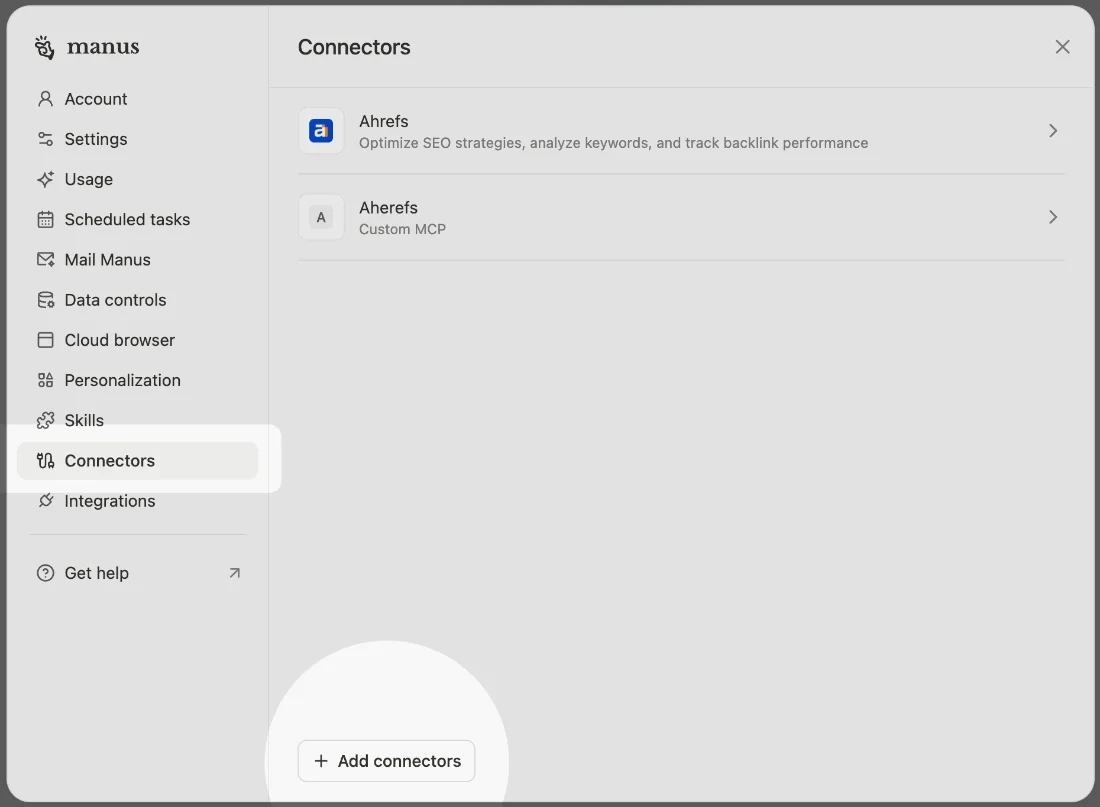The height and width of the screenshot is (807, 1100).
Task: Open the Account section
Action: (138, 99)
